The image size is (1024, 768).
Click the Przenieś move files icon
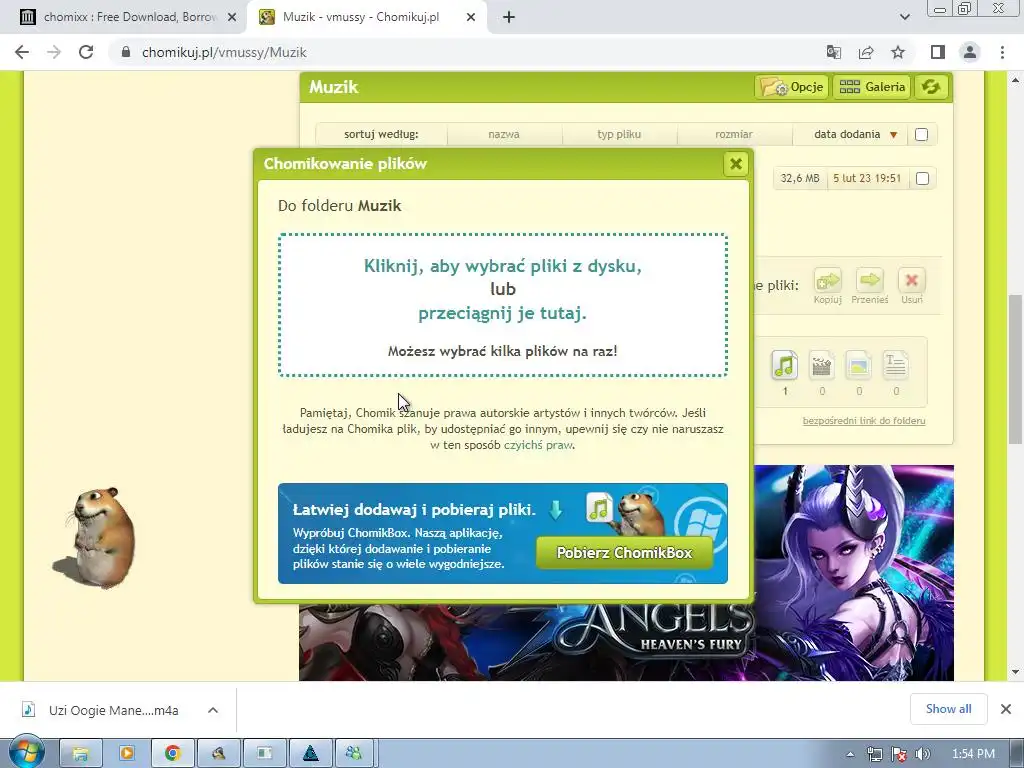coord(870,285)
